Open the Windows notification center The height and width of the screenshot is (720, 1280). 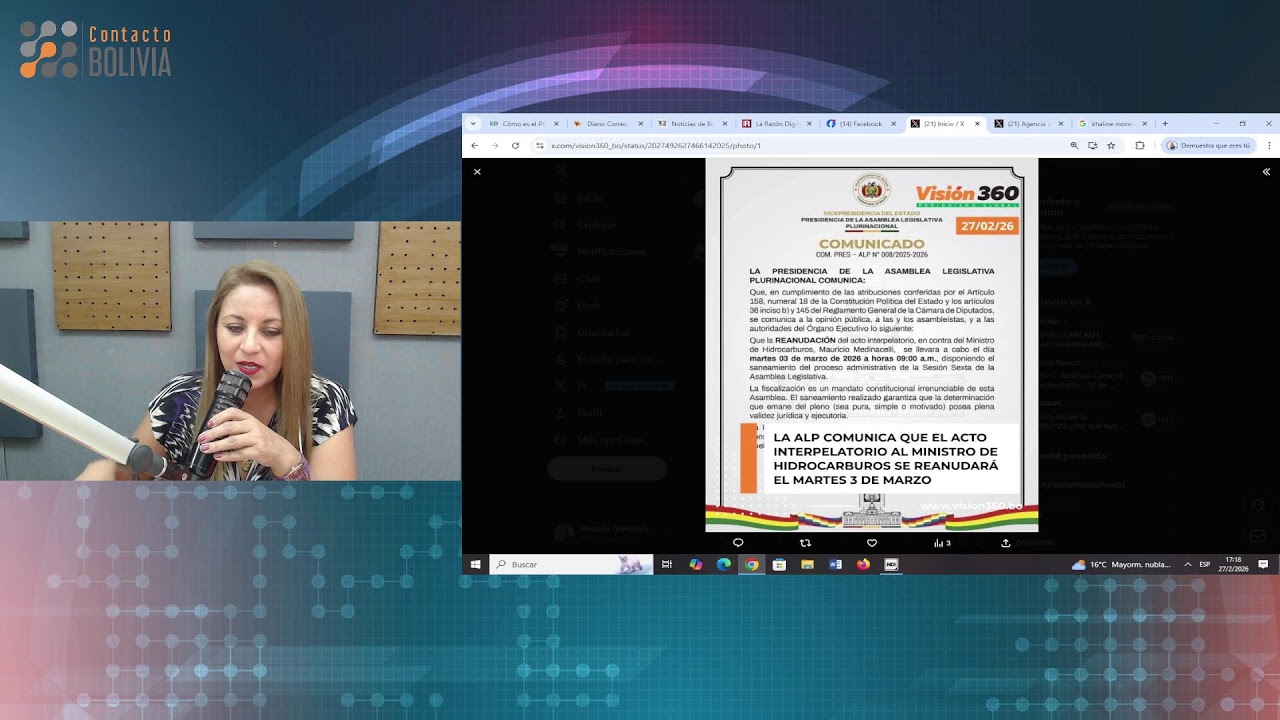click(1263, 564)
